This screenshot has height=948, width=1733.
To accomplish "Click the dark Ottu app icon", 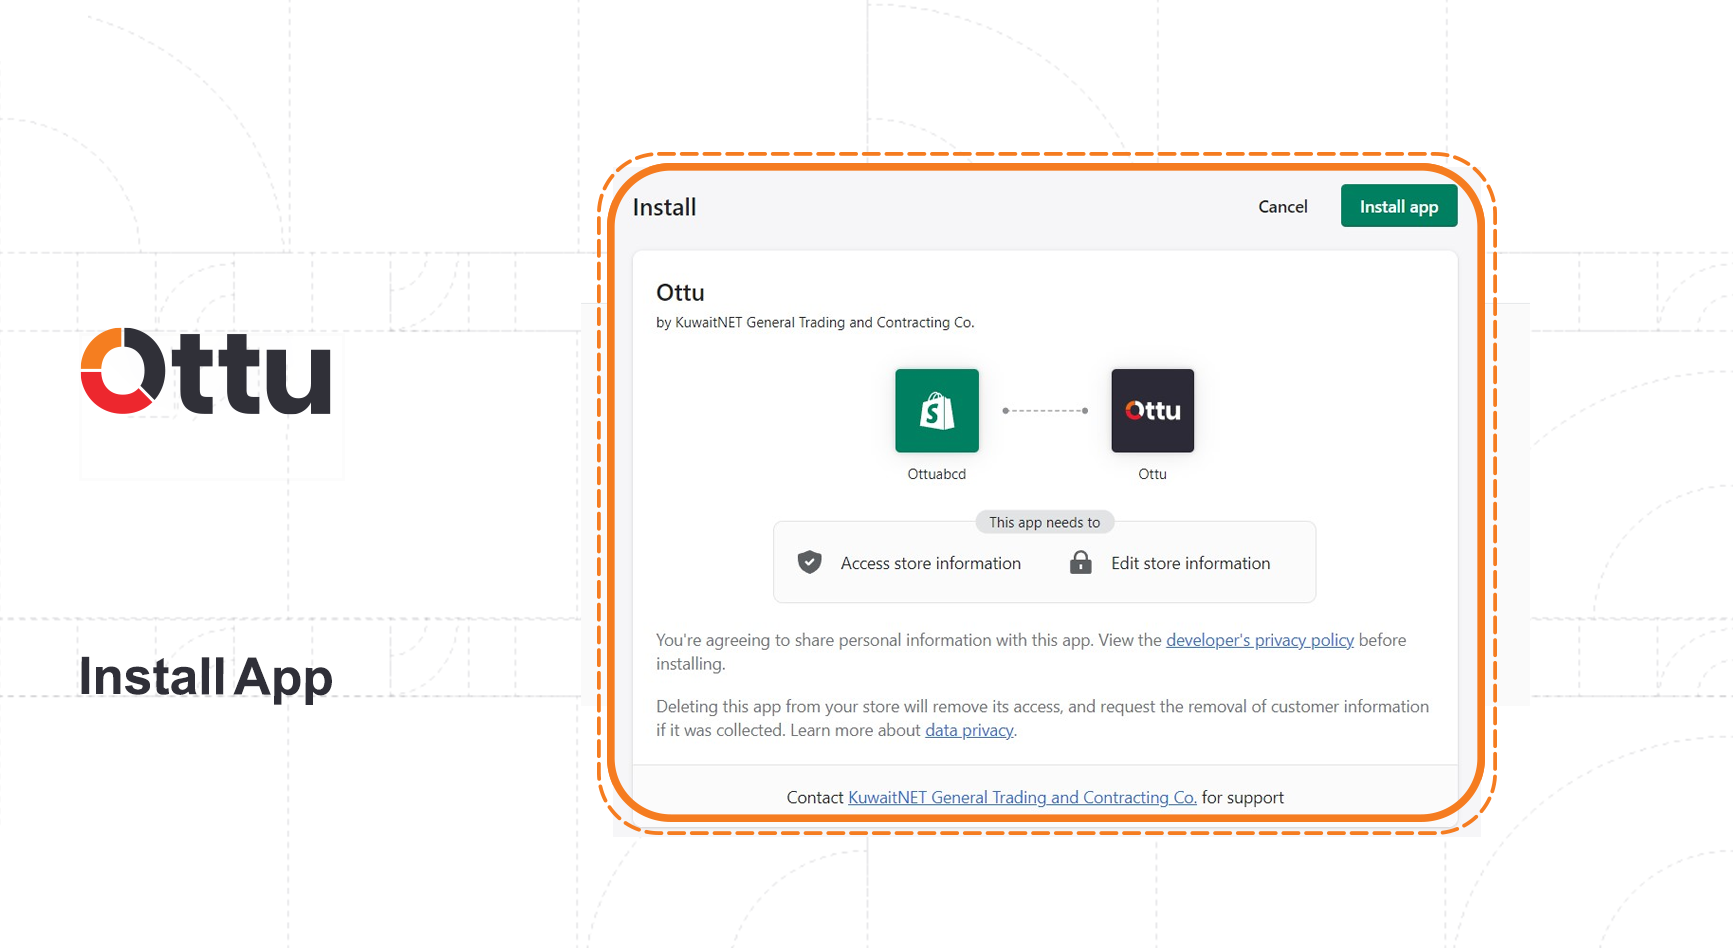I will click(1152, 411).
